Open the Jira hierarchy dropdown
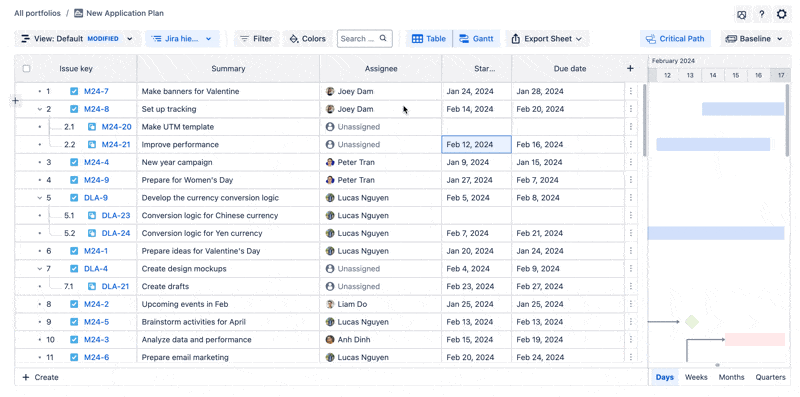 pyautogui.click(x=183, y=39)
